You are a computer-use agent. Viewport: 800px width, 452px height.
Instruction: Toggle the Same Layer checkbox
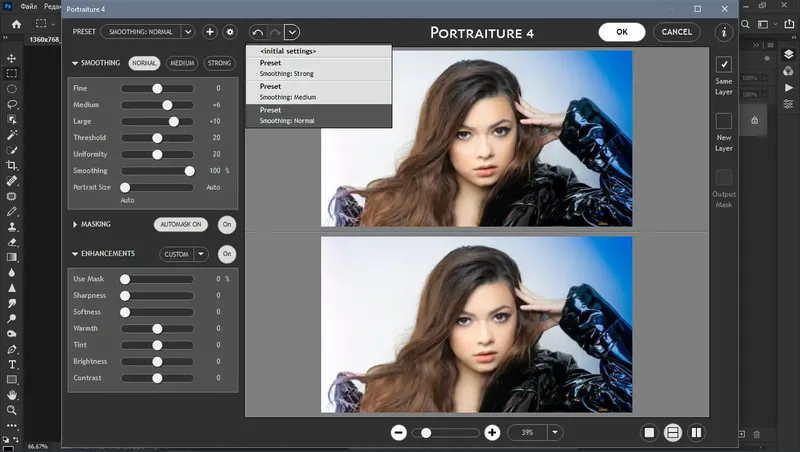724,64
